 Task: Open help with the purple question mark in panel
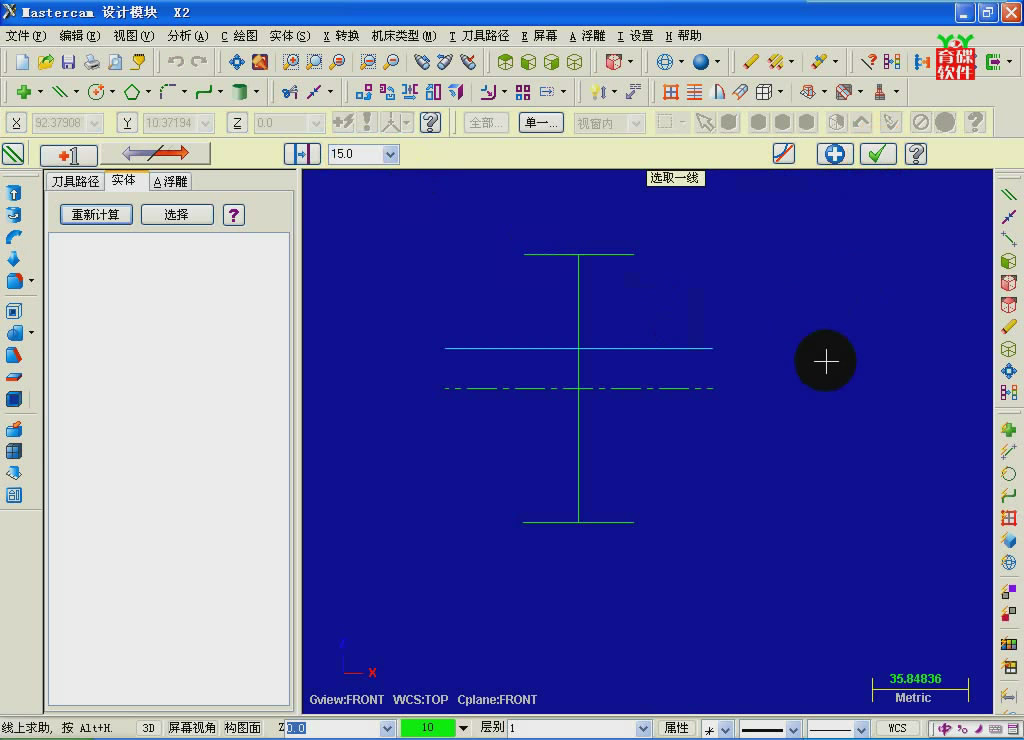(234, 215)
